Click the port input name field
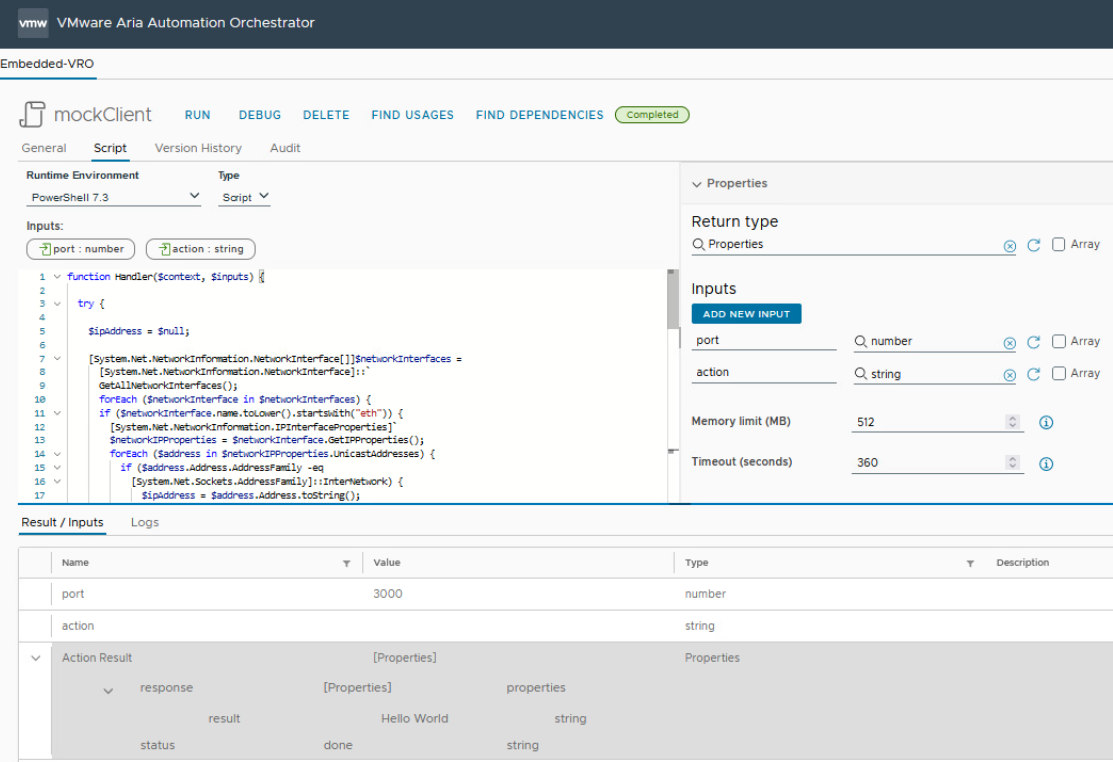The width and height of the screenshot is (1113, 762). (x=764, y=341)
